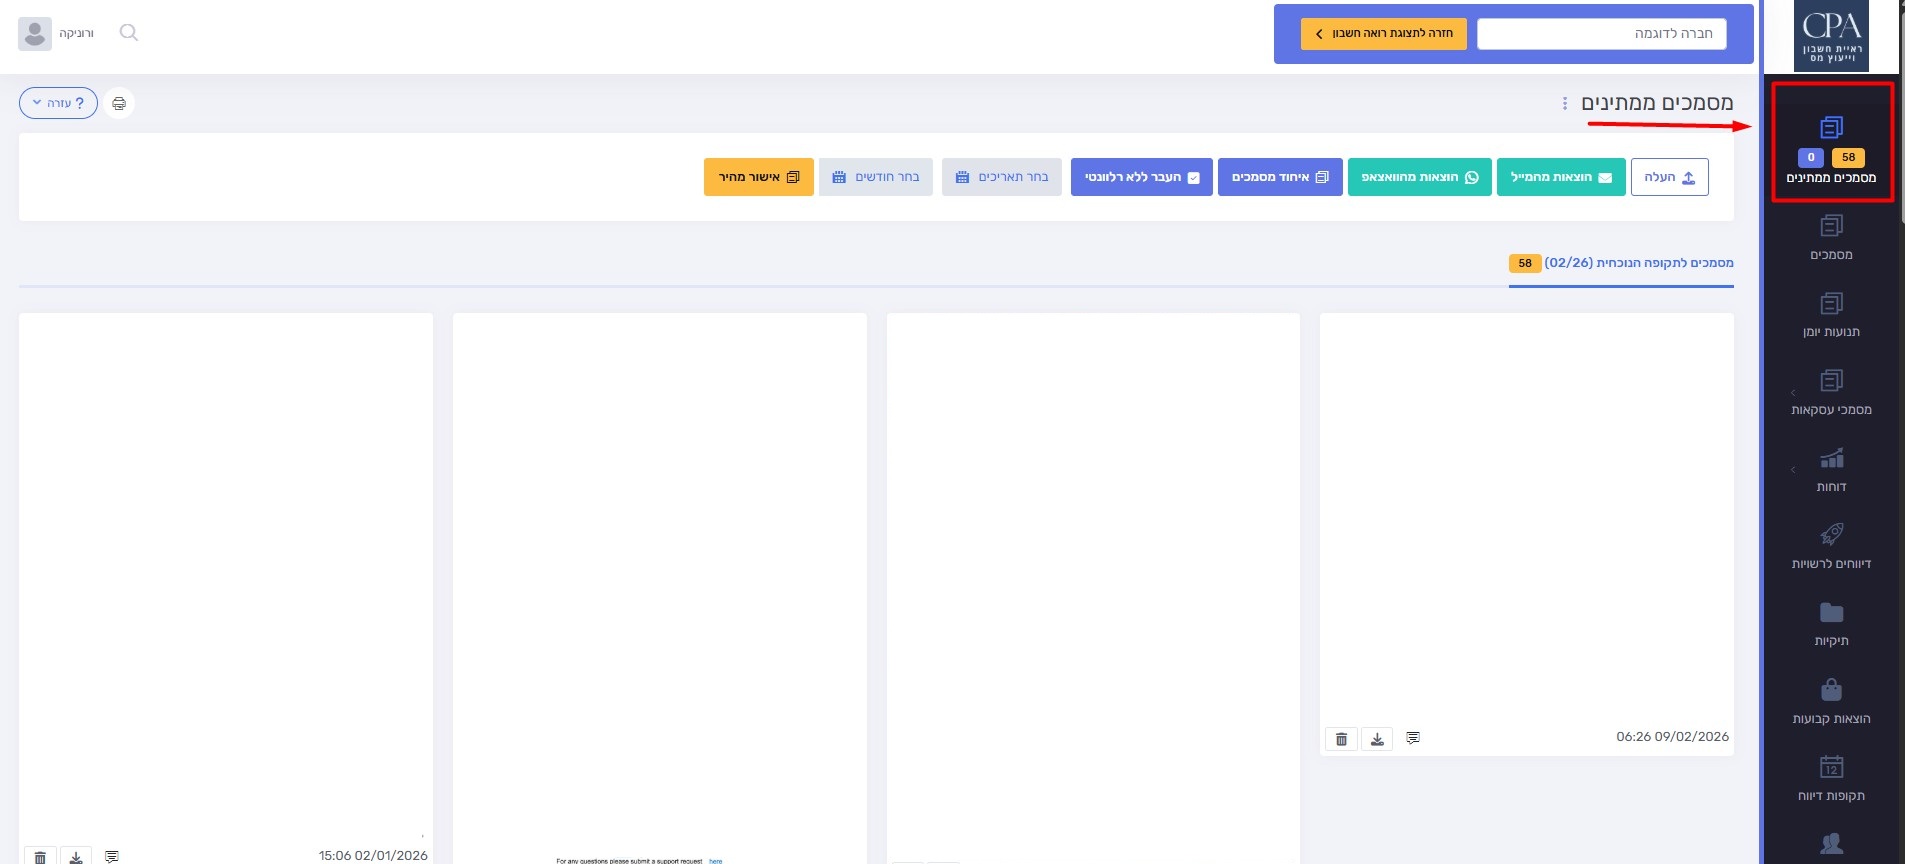Viewport: 1905px width, 864px height.
Task: Open the Journal Entries (תנועות יומן) sidebar item
Action: click(x=1831, y=314)
